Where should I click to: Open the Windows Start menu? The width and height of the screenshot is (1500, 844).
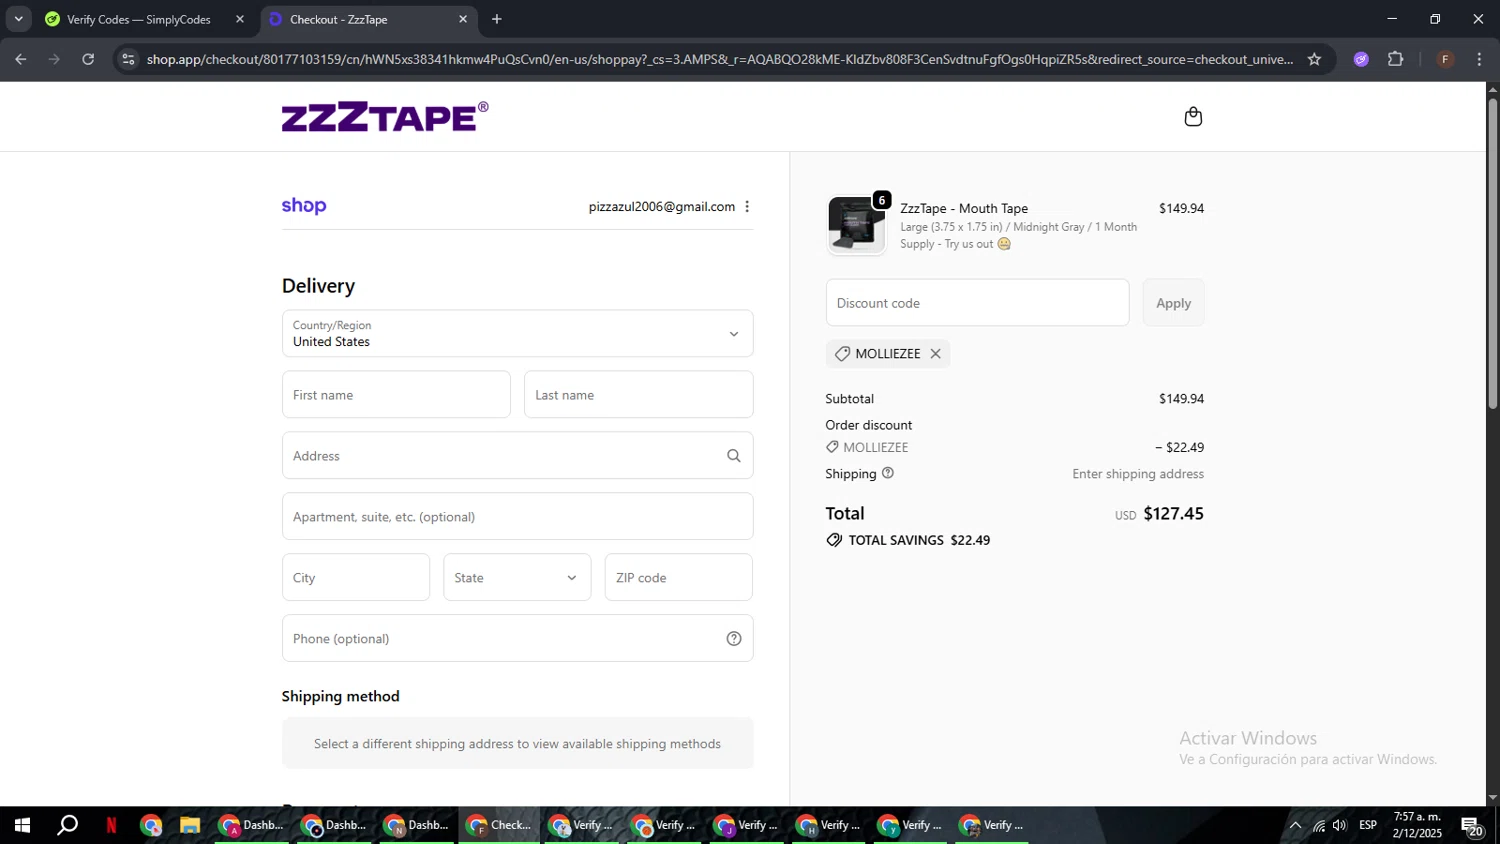22,825
